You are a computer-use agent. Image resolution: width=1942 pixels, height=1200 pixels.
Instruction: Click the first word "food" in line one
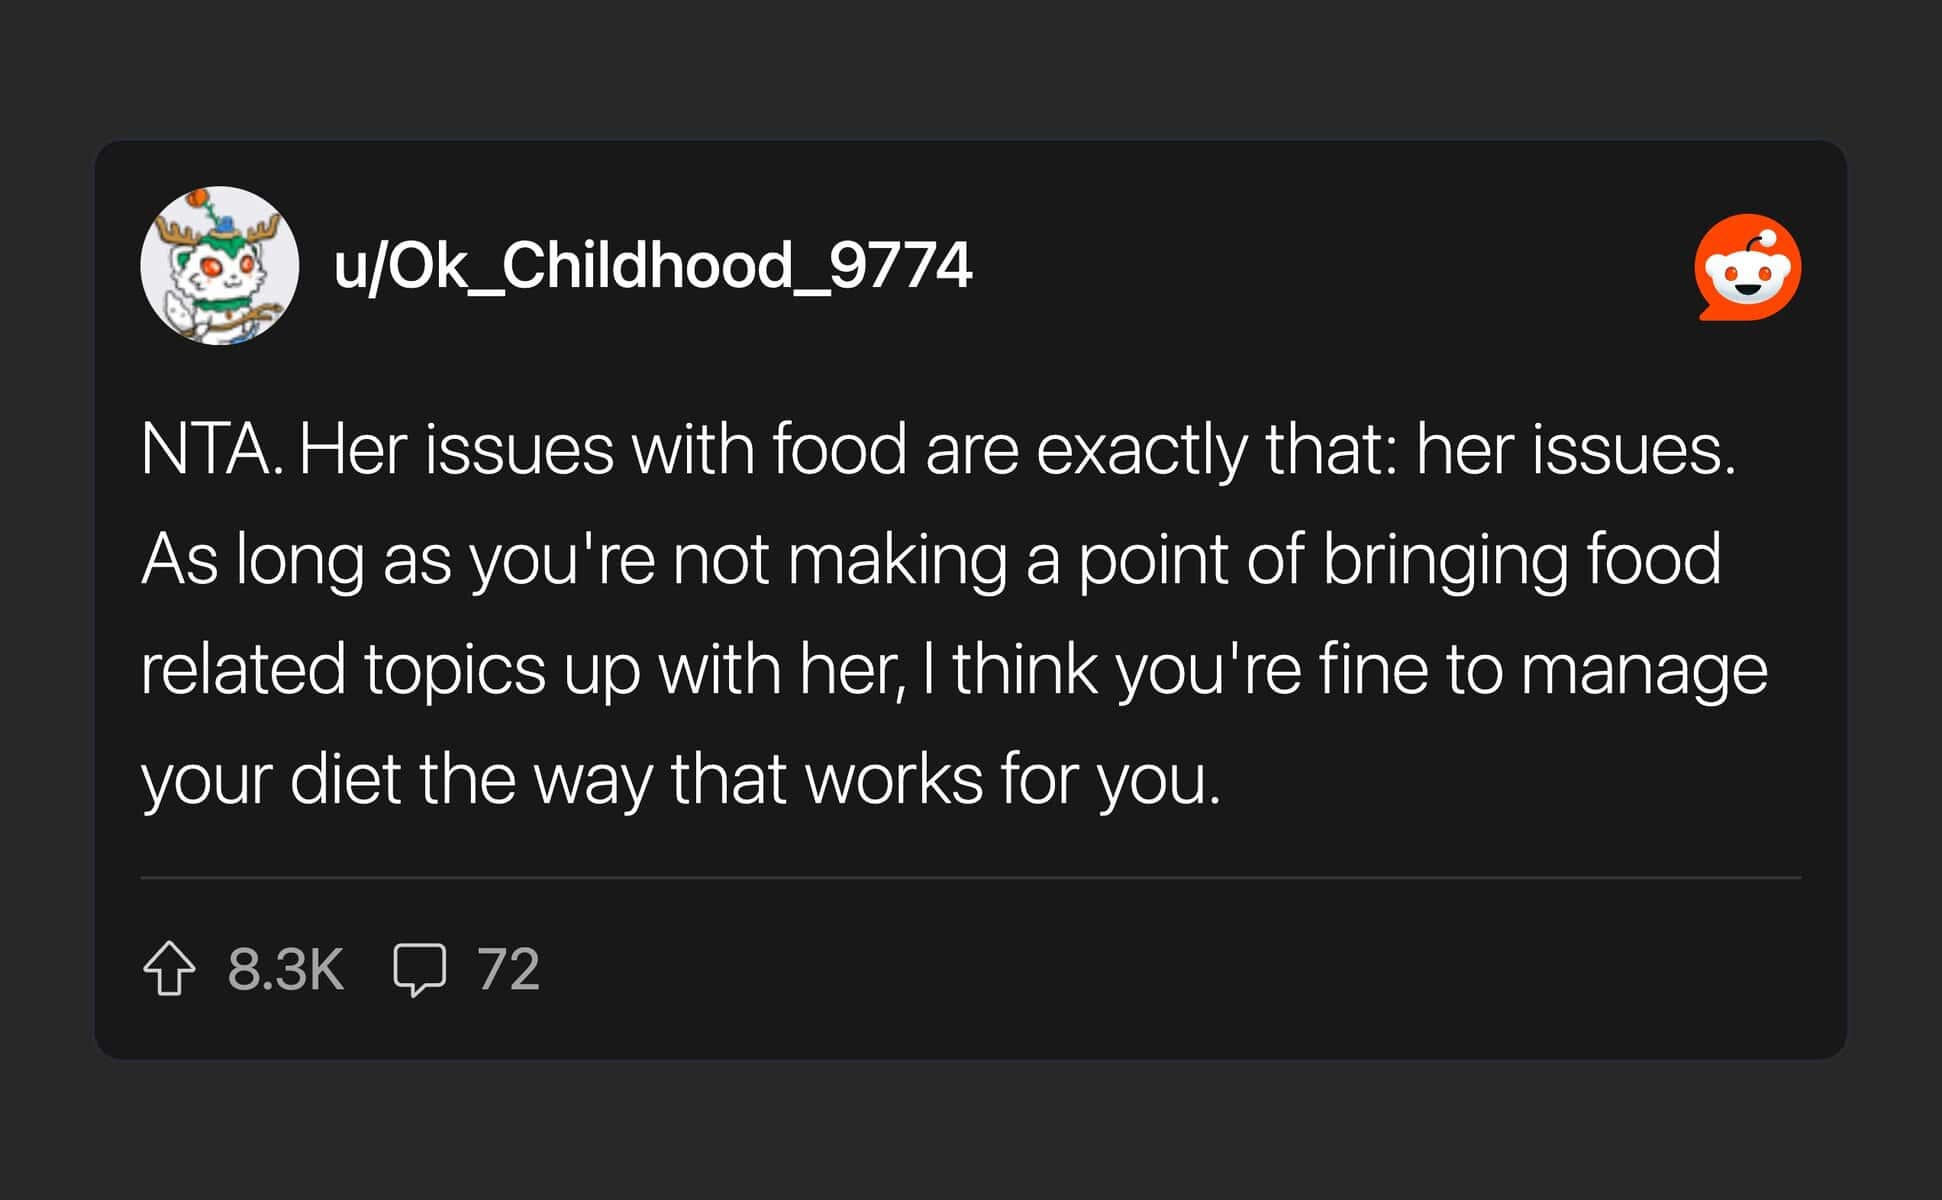[x=838, y=450]
